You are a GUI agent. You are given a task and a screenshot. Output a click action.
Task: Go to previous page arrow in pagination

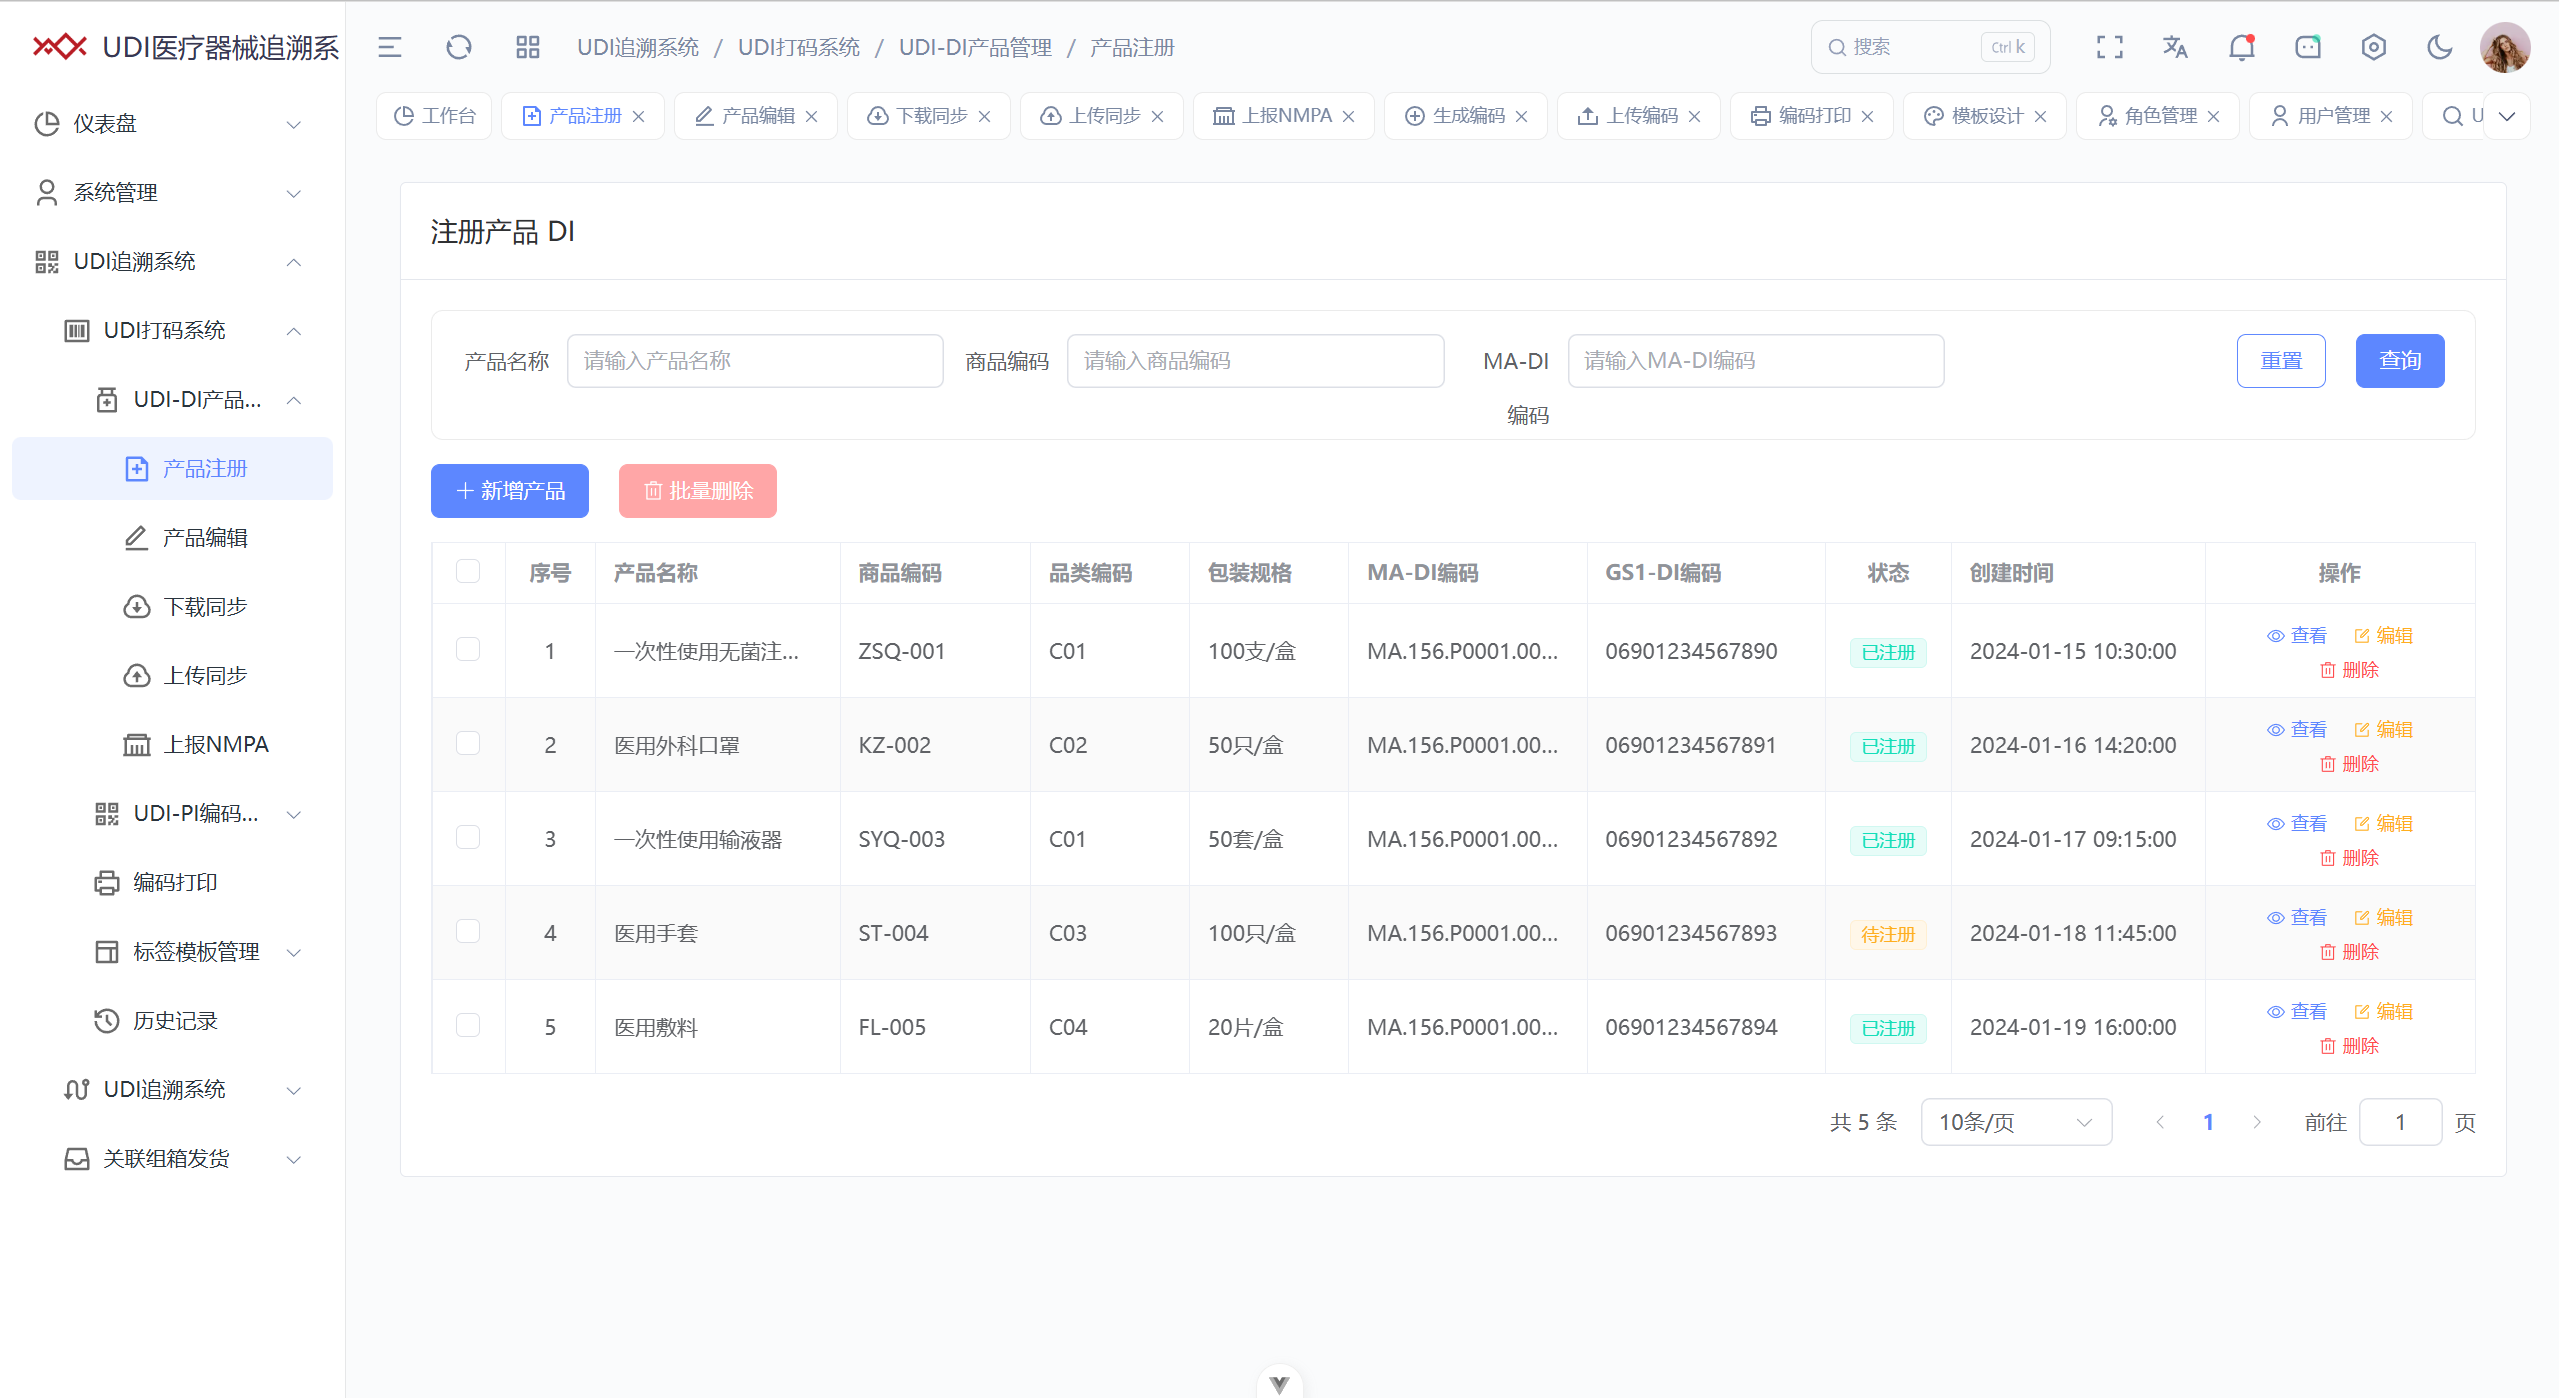pos(2160,1122)
